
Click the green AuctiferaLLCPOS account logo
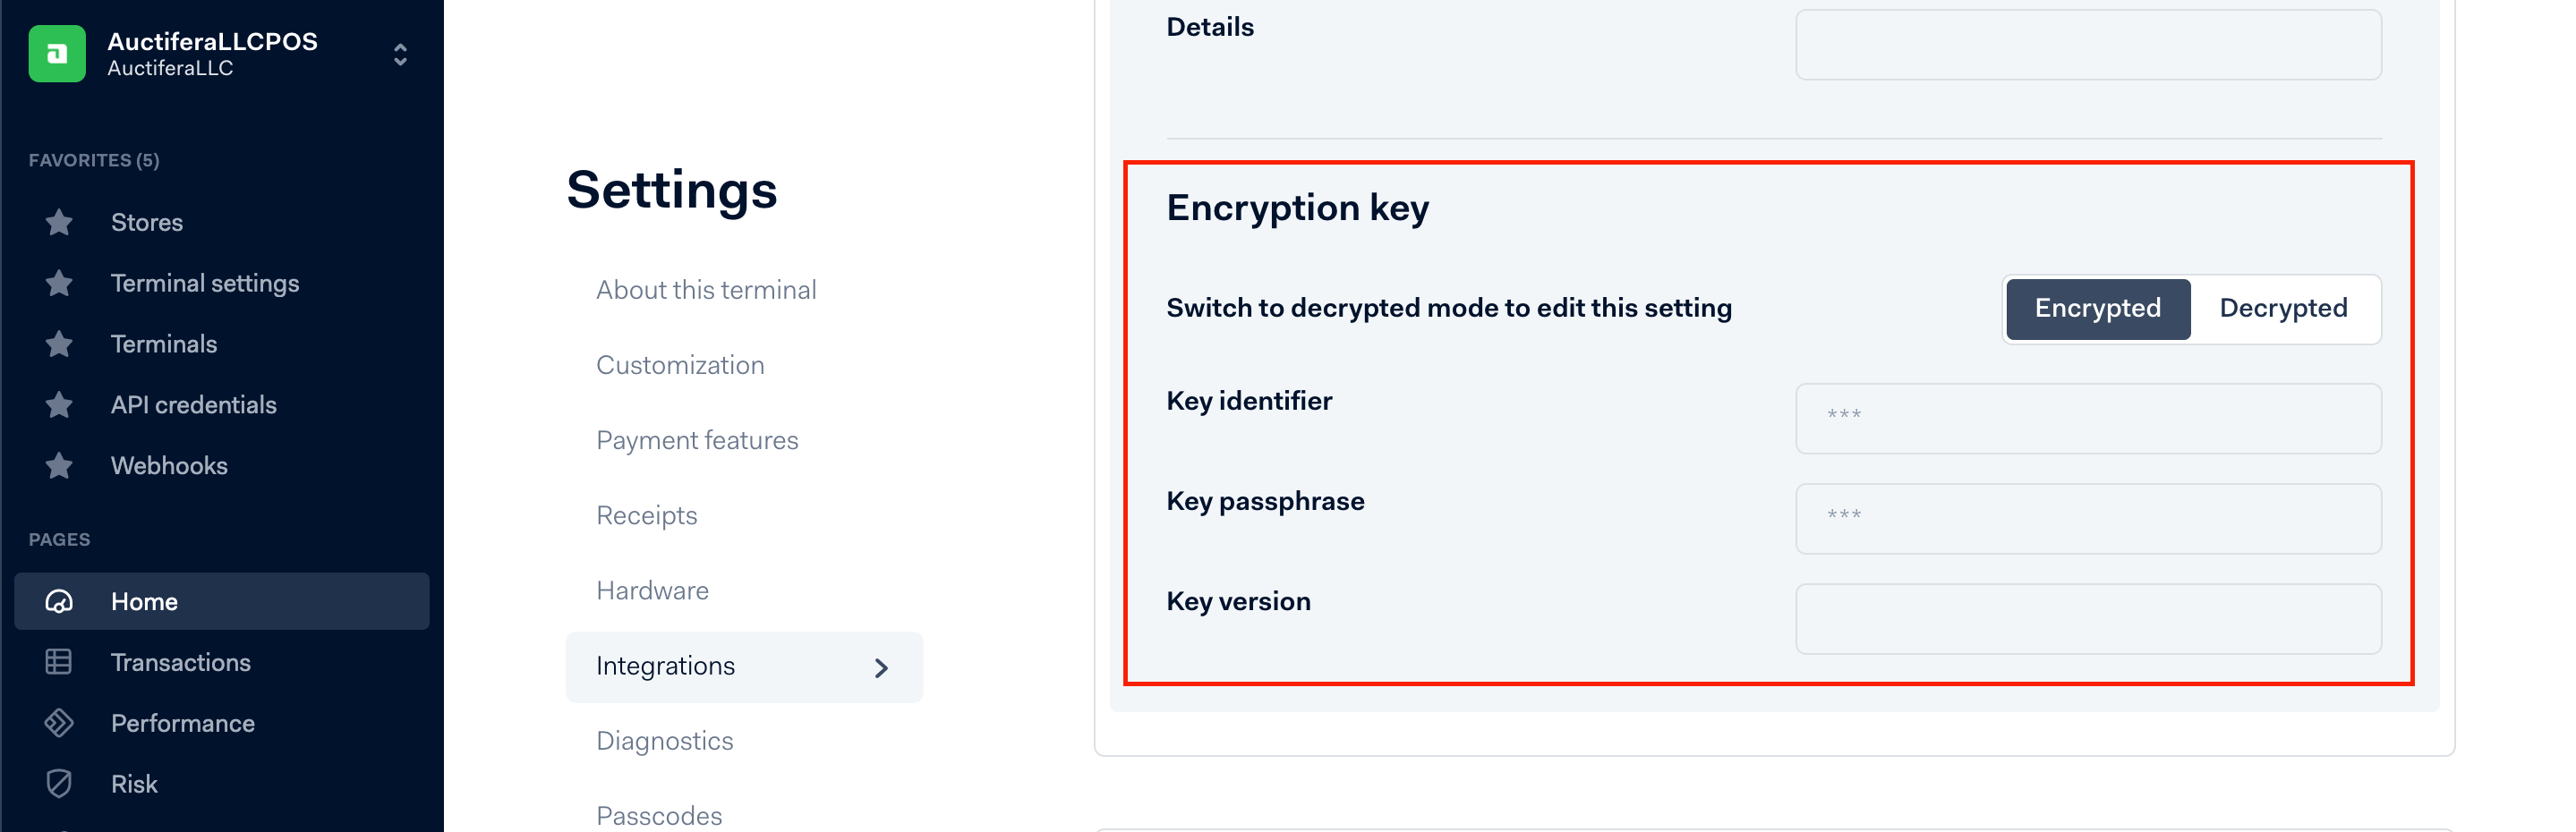pyautogui.click(x=57, y=54)
